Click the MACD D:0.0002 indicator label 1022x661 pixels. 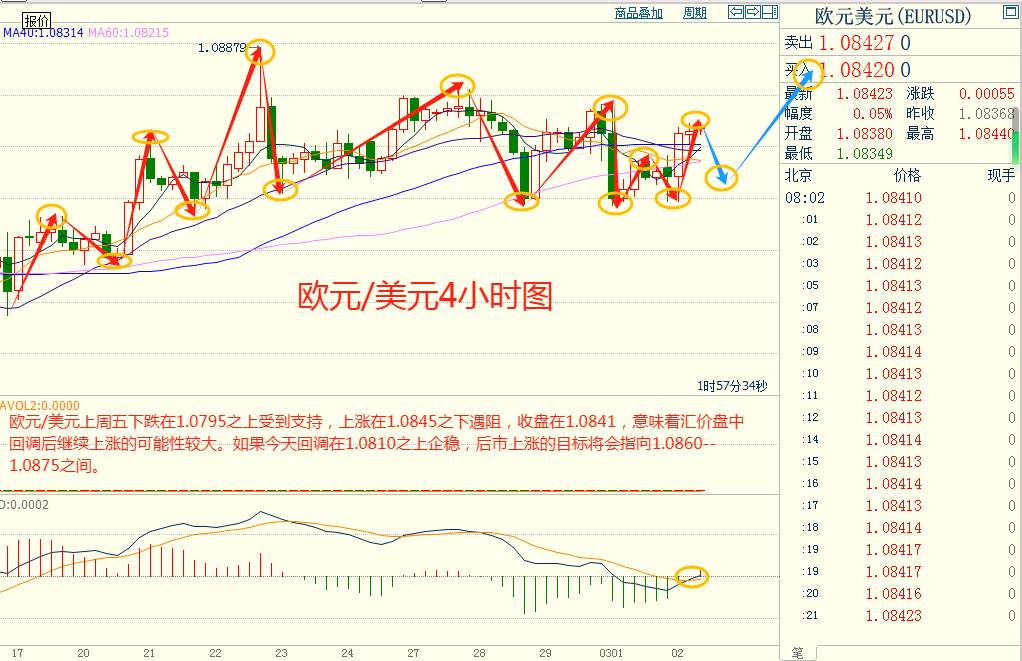24,505
